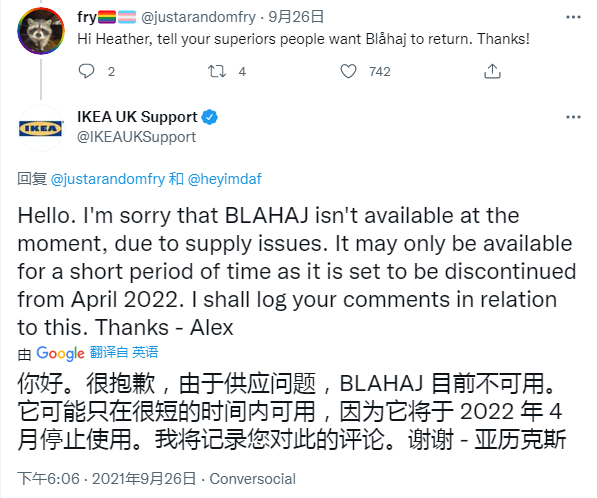
Task: Open the IKEA UK Support profile name
Action: point(137,117)
